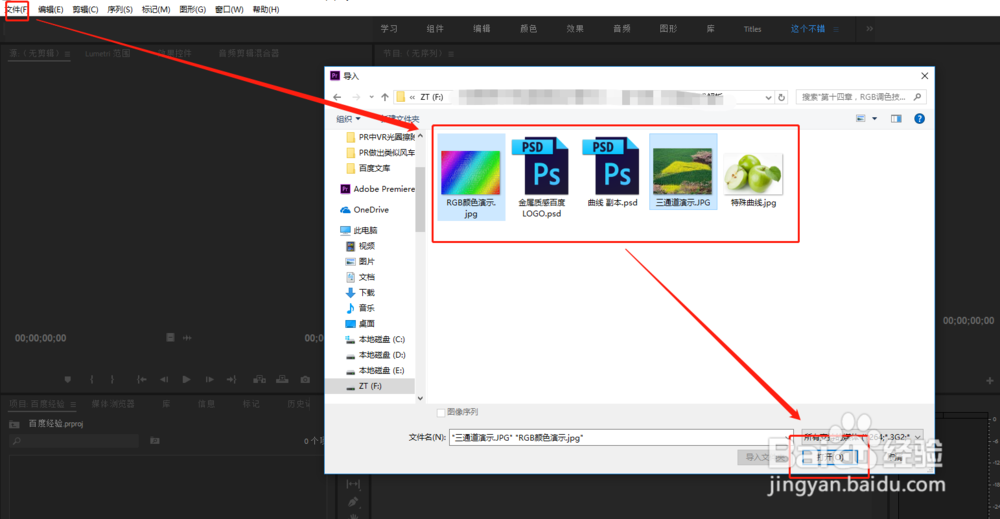The image size is (1000, 519).
Task: Click the navigation pane scrollbar thumb
Action: (420, 199)
